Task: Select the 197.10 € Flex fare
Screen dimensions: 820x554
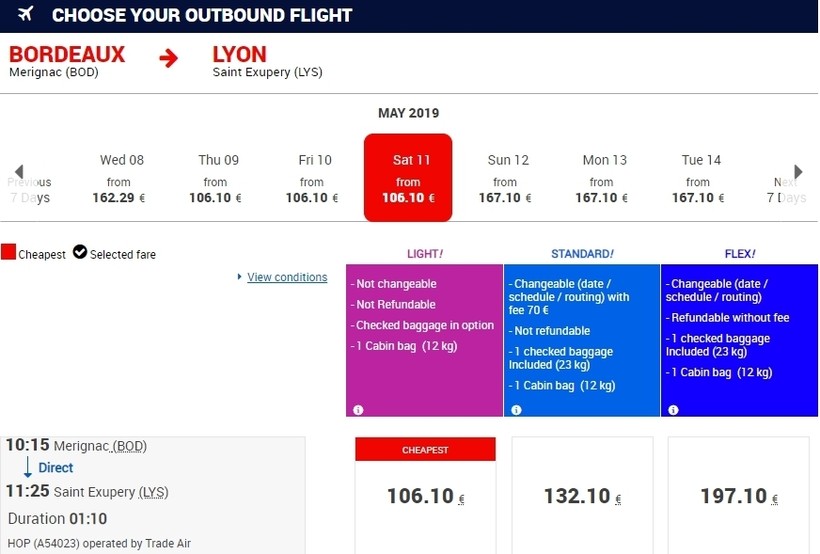Action: pos(739,496)
